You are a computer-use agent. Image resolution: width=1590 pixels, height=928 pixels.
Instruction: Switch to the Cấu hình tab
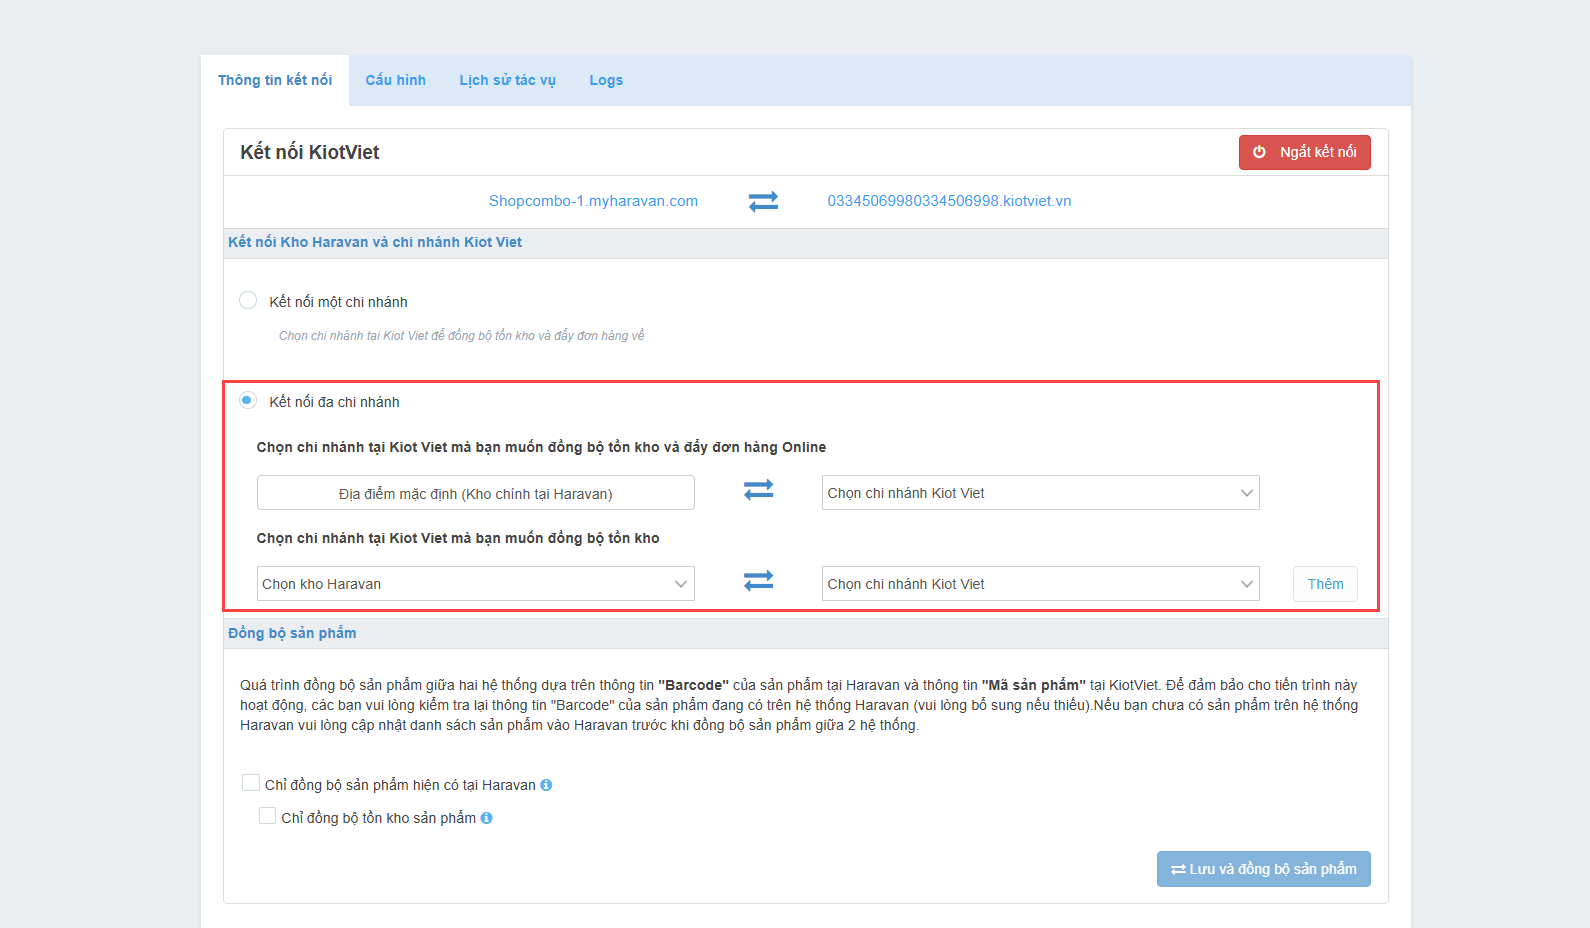[x=396, y=80]
